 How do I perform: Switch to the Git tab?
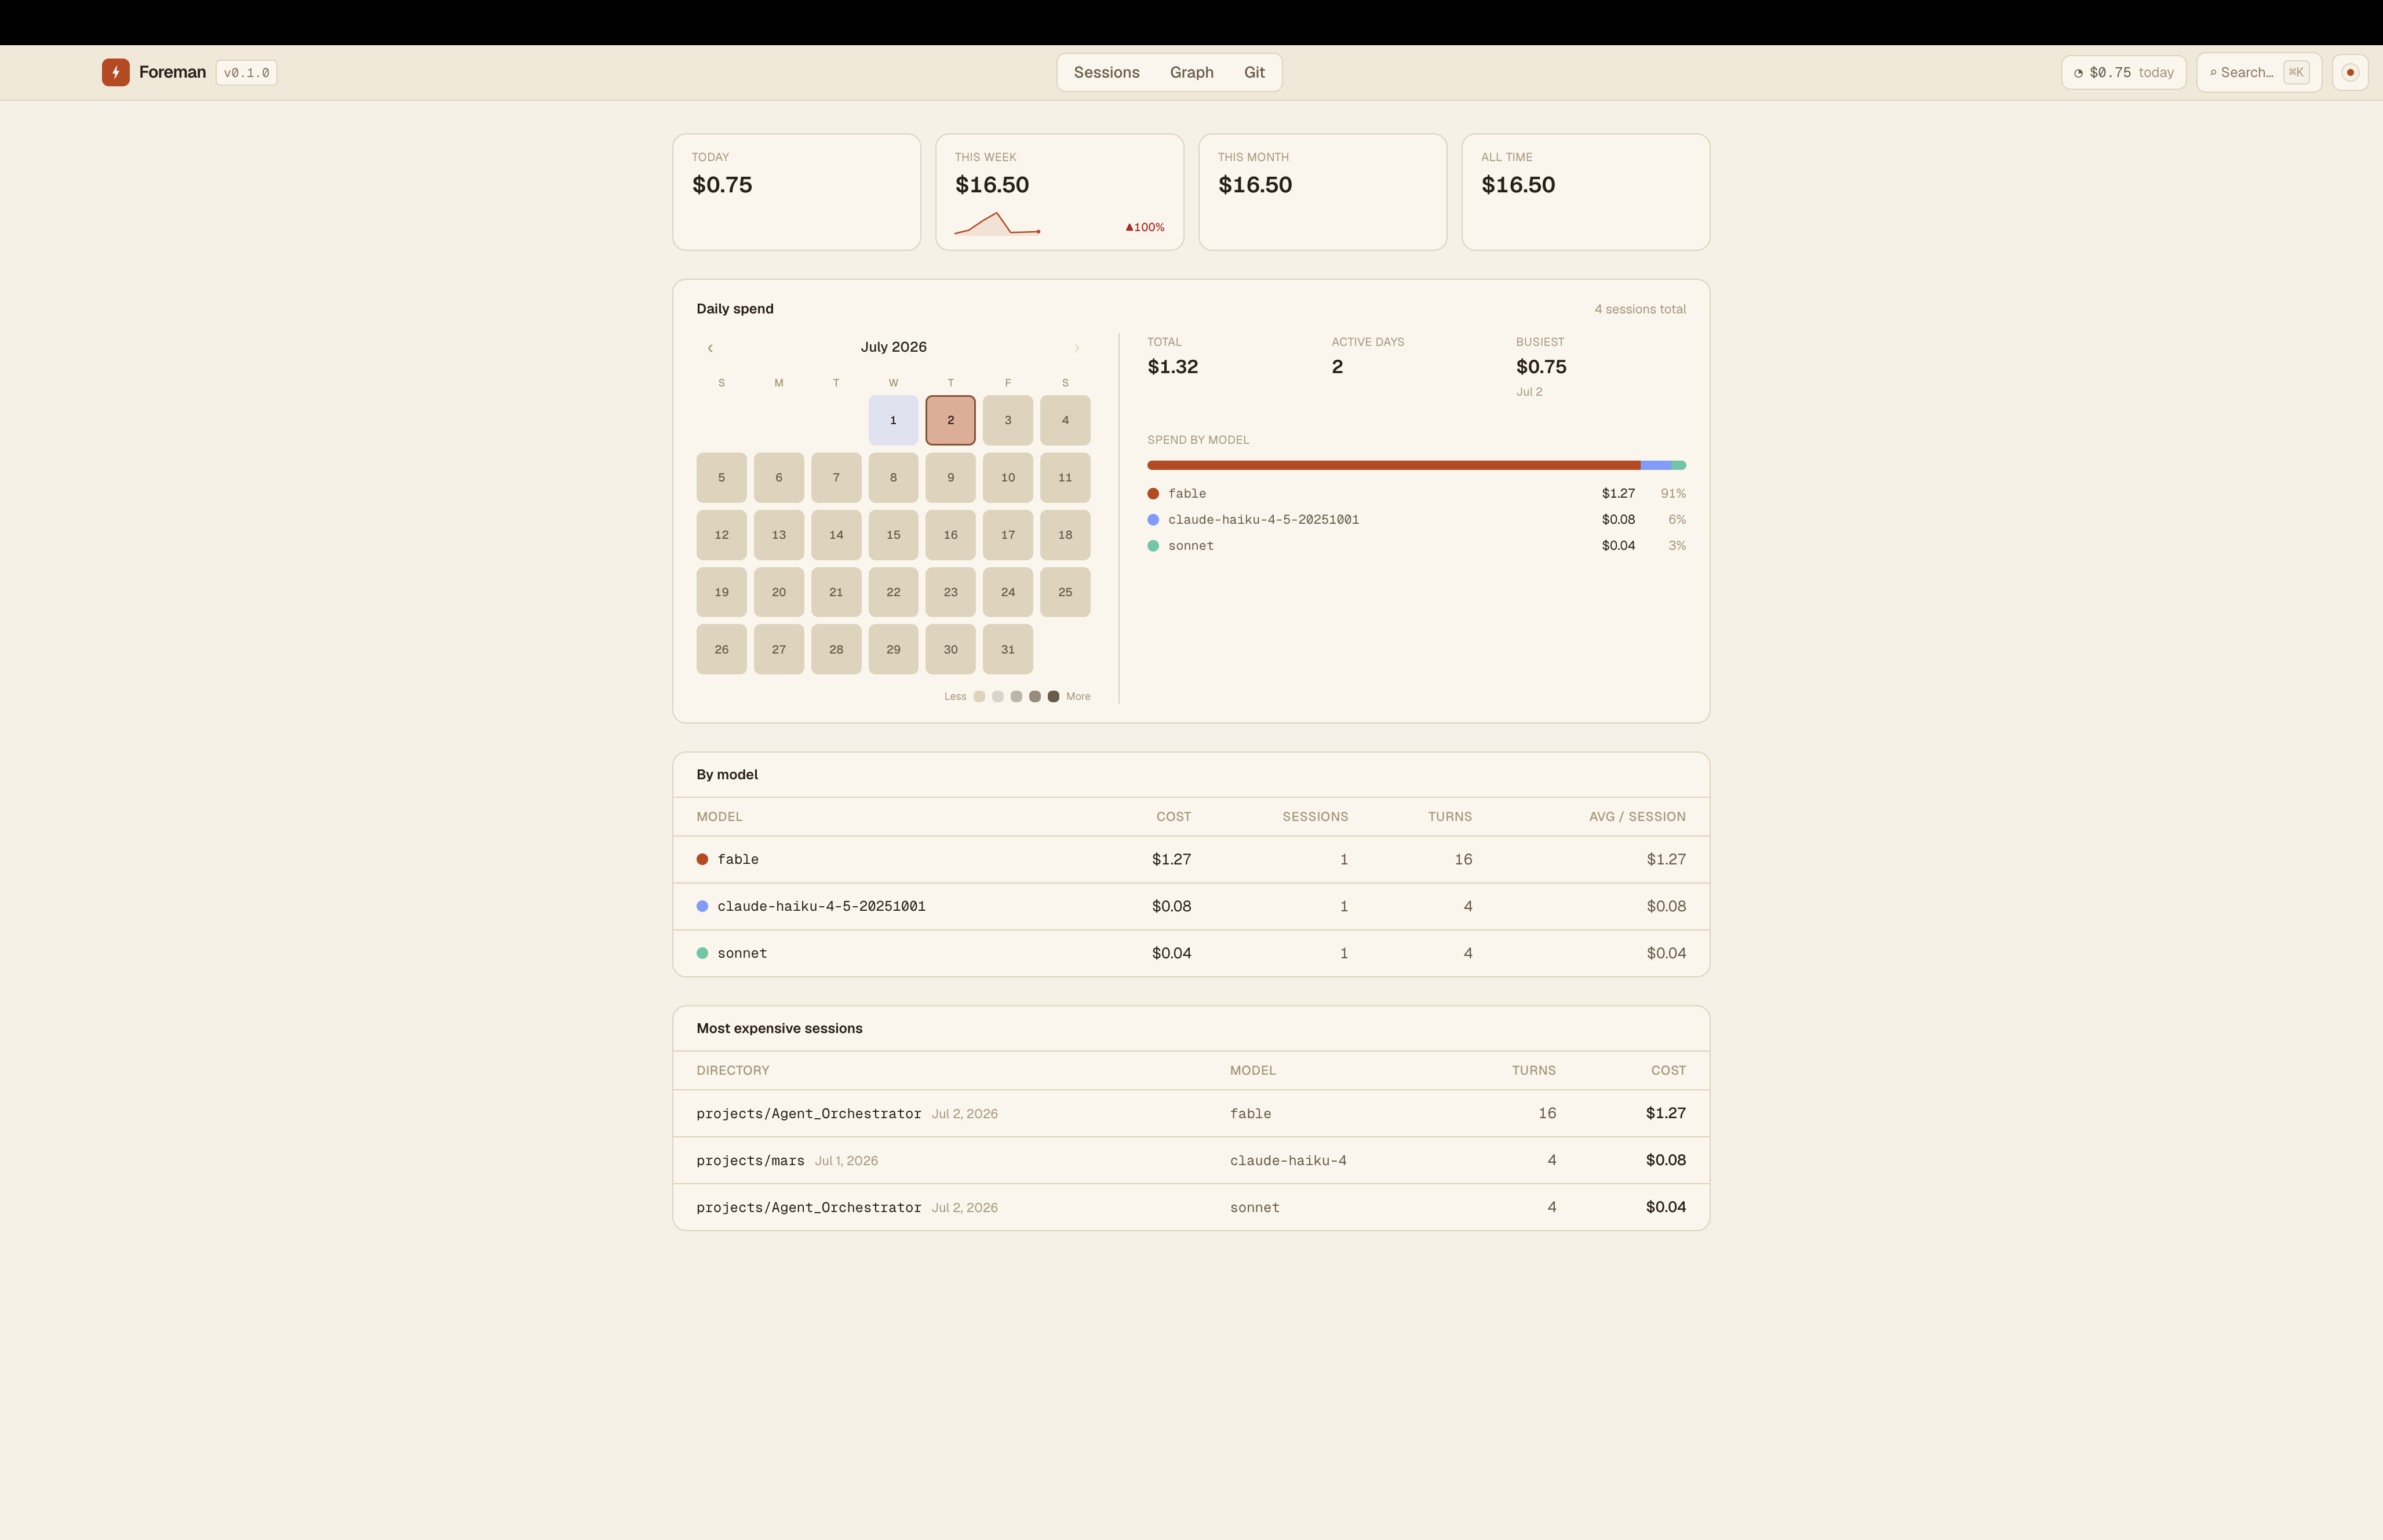(x=1254, y=72)
